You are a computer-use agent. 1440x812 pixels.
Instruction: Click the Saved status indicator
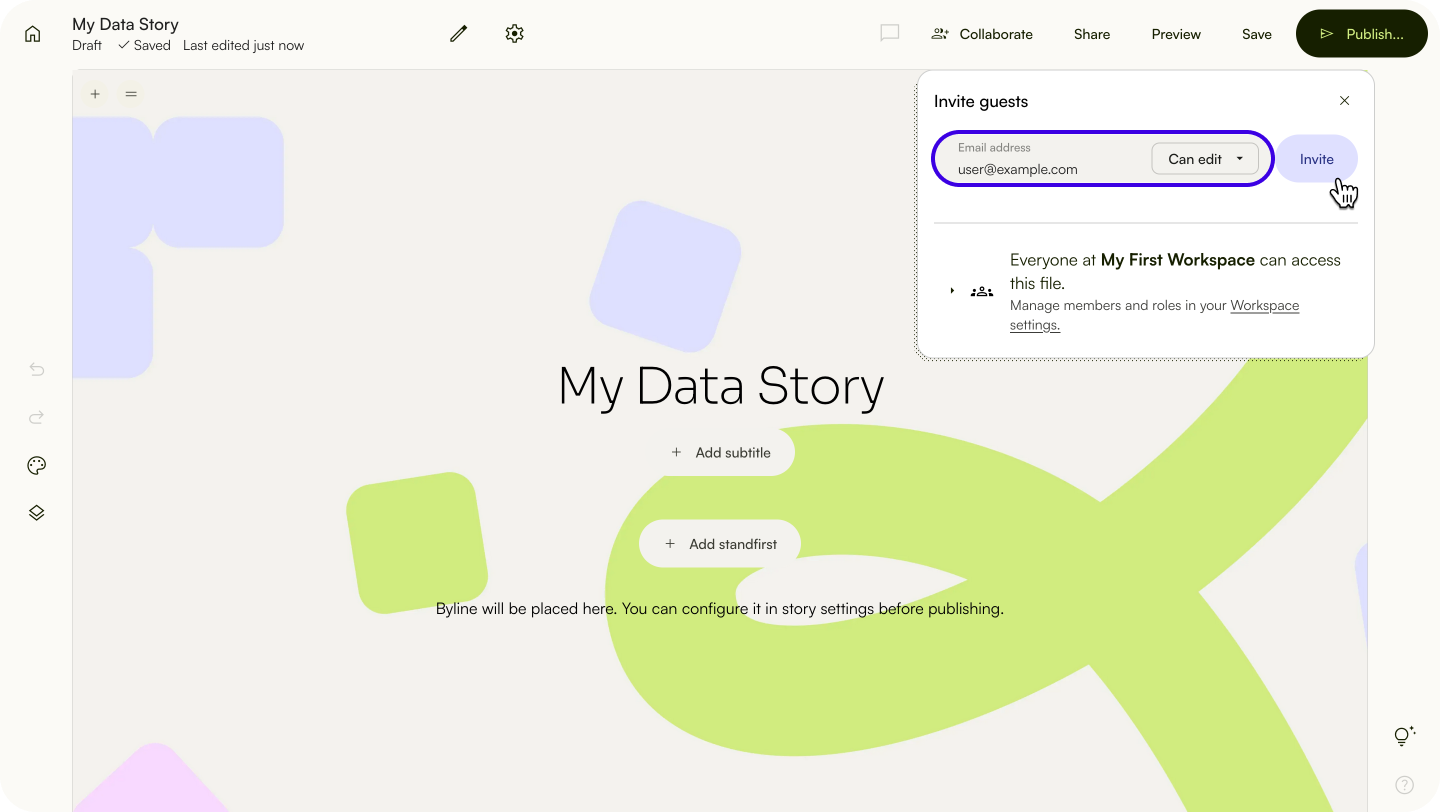(x=144, y=46)
